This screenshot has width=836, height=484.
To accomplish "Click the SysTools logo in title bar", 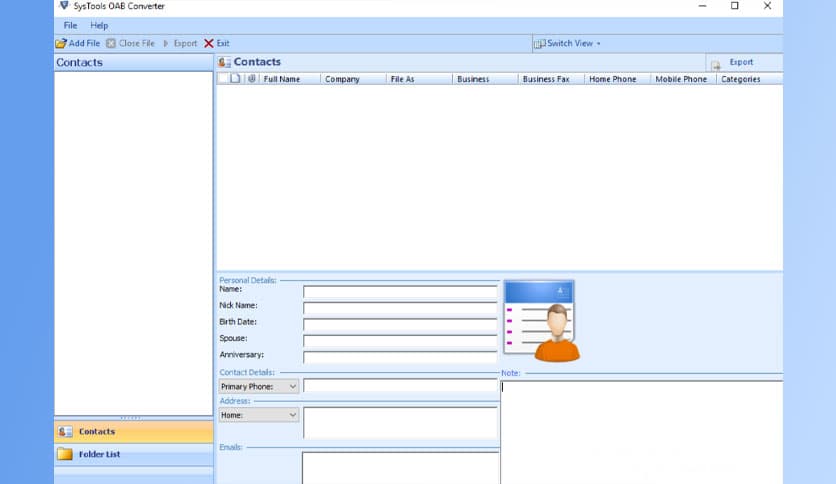I will pos(64,6).
